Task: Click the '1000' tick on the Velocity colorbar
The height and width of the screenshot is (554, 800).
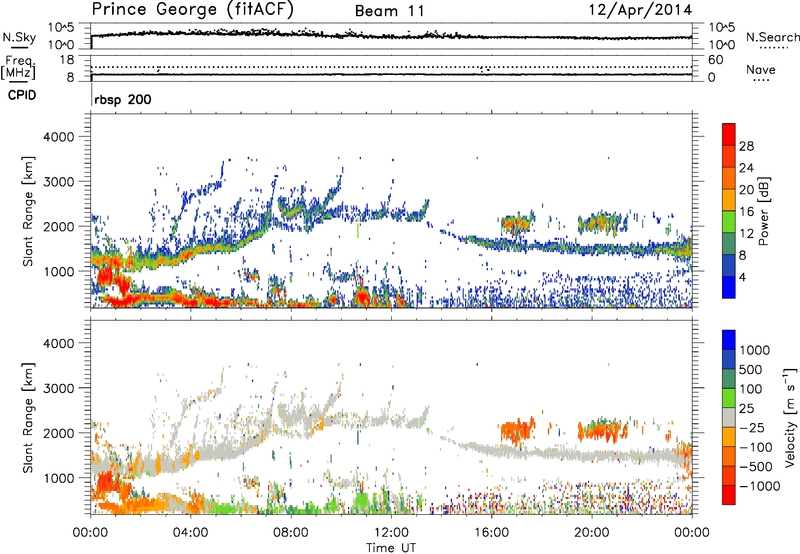Action: tap(755, 350)
